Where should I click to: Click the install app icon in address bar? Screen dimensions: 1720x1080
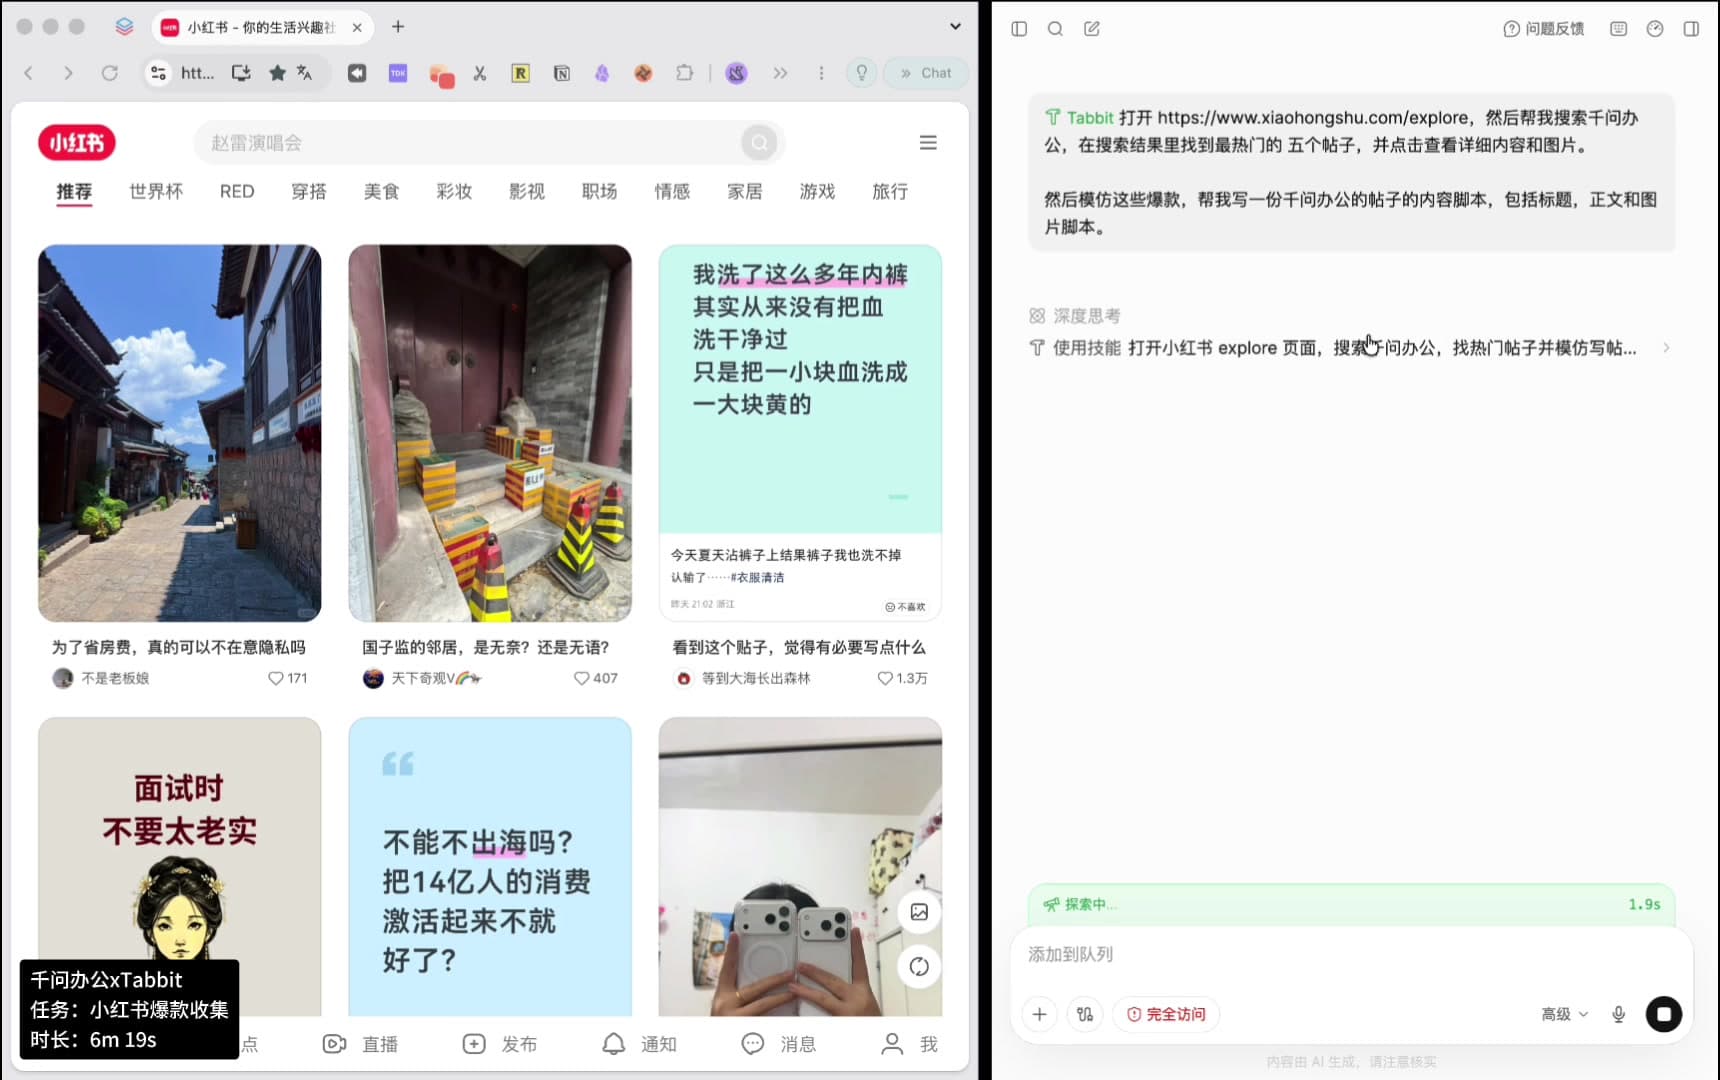tap(241, 73)
